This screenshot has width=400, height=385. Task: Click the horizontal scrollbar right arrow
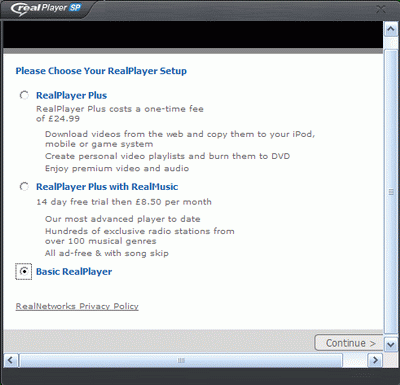pyautogui.click(x=375, y=360)
